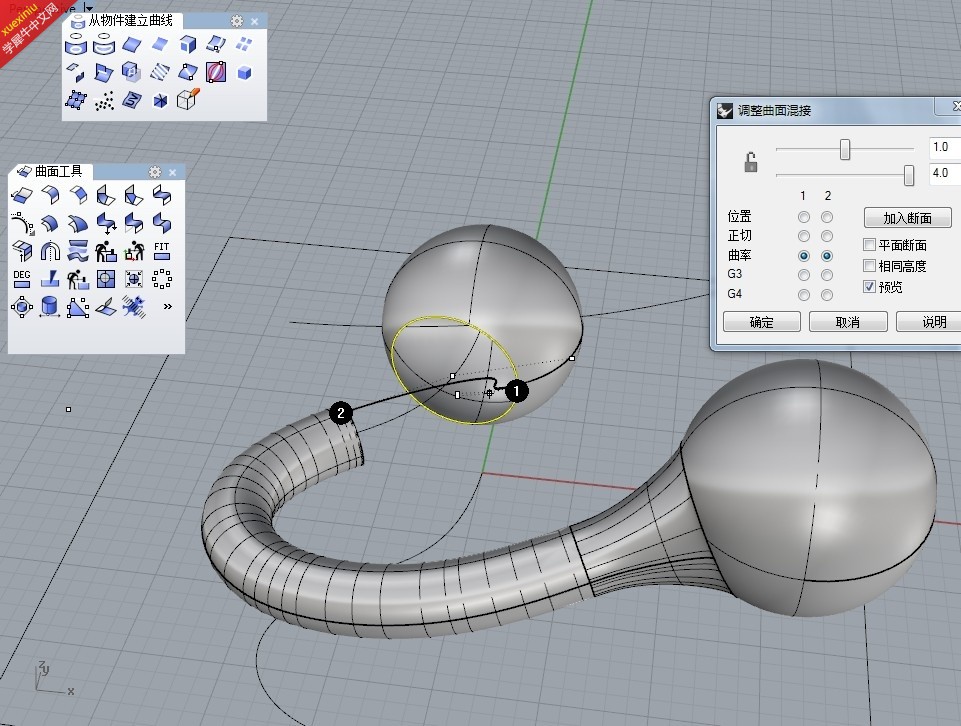This screenshot has width=961, height=726.
Task: Select the solid cube with star lines icon
Action: tap(160, 100)
